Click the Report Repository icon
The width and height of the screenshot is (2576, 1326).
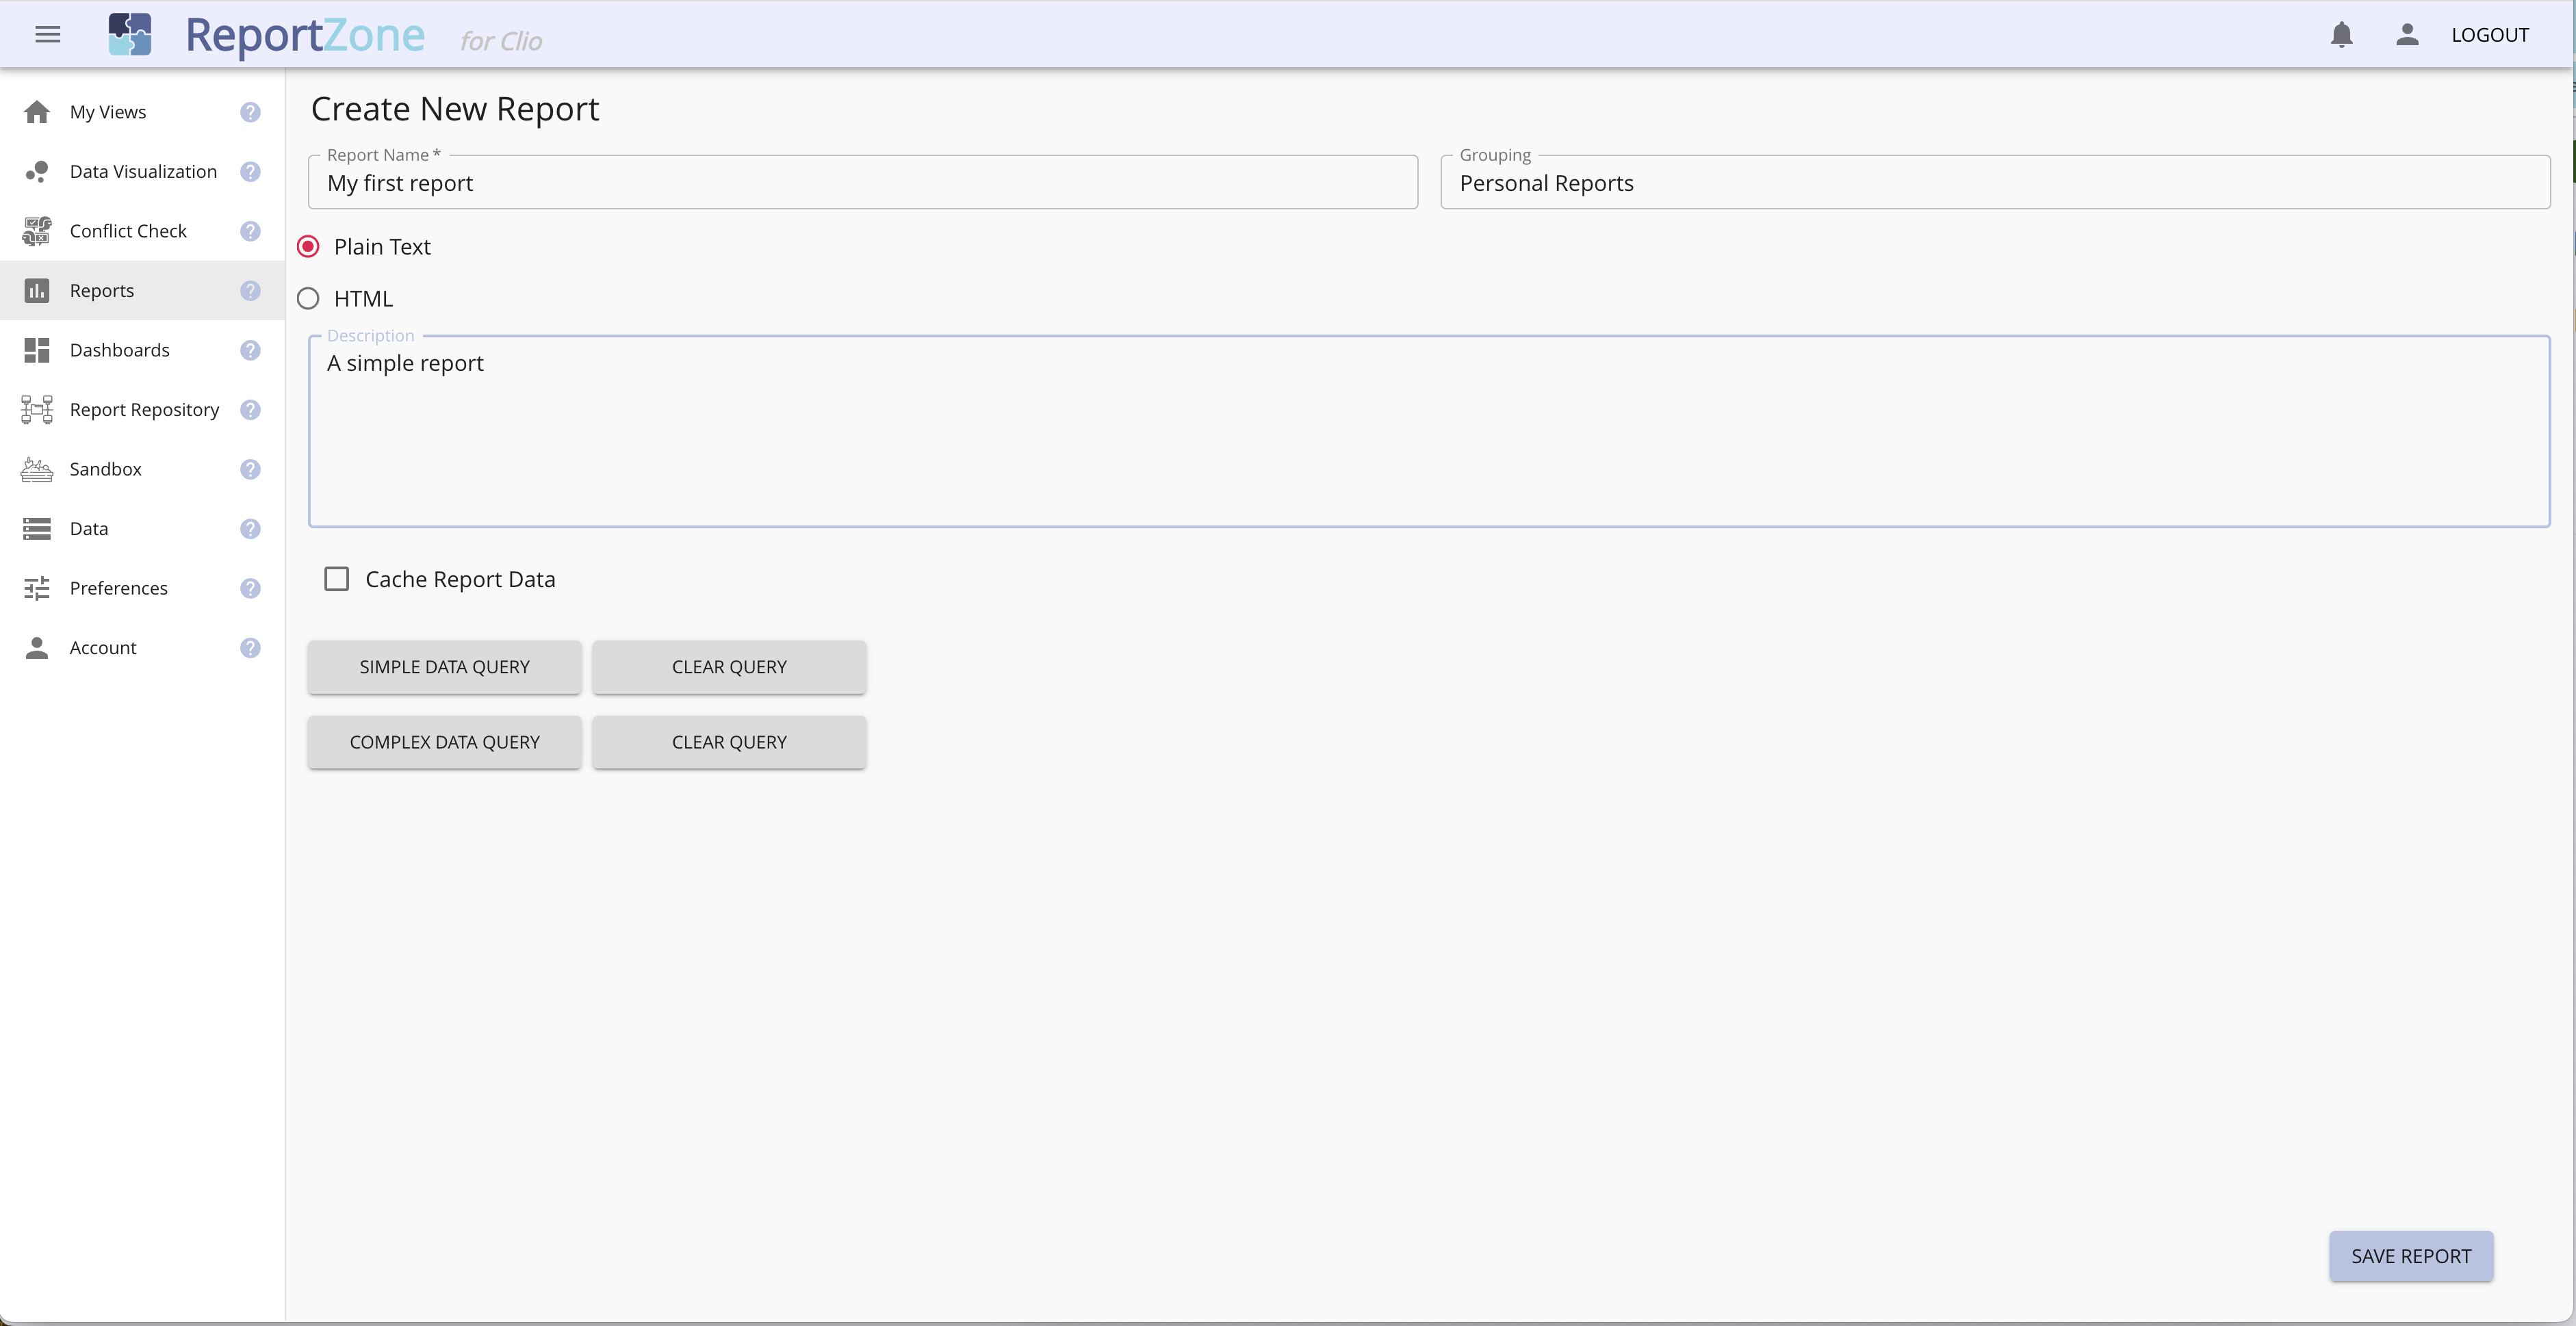(x=37, y=410)
